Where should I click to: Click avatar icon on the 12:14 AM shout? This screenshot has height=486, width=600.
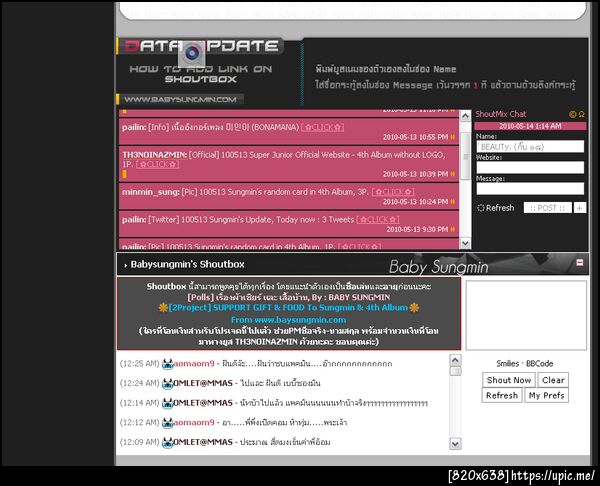click(x=167, y=403)
